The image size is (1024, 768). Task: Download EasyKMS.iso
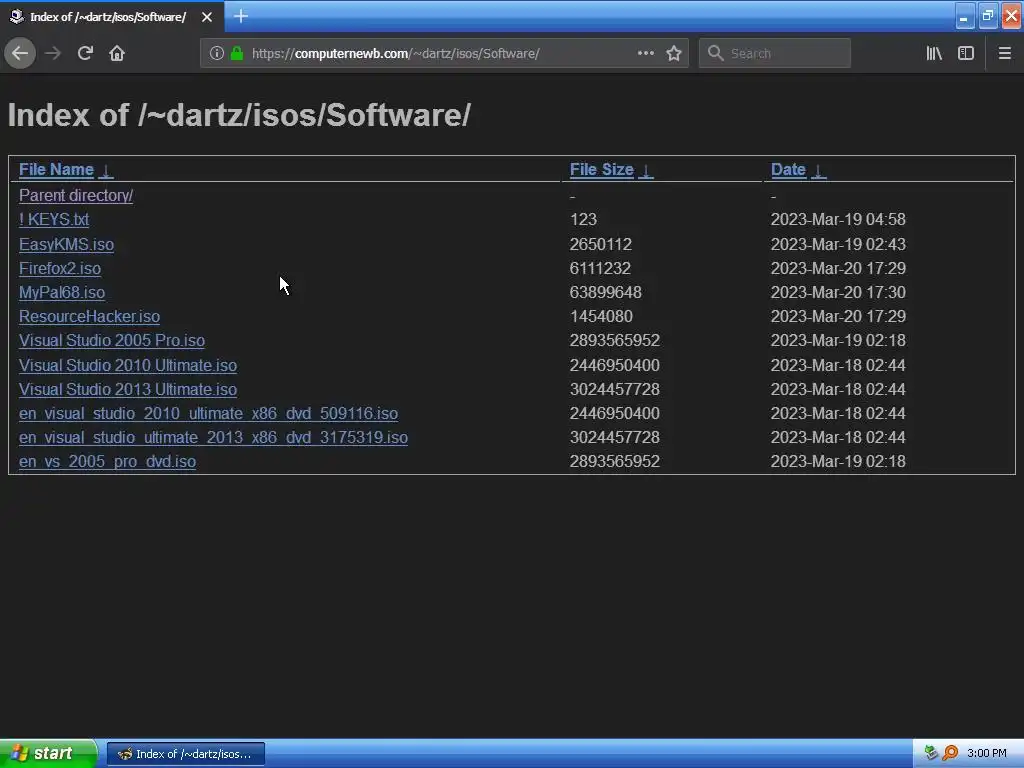(x=66, y=244)
